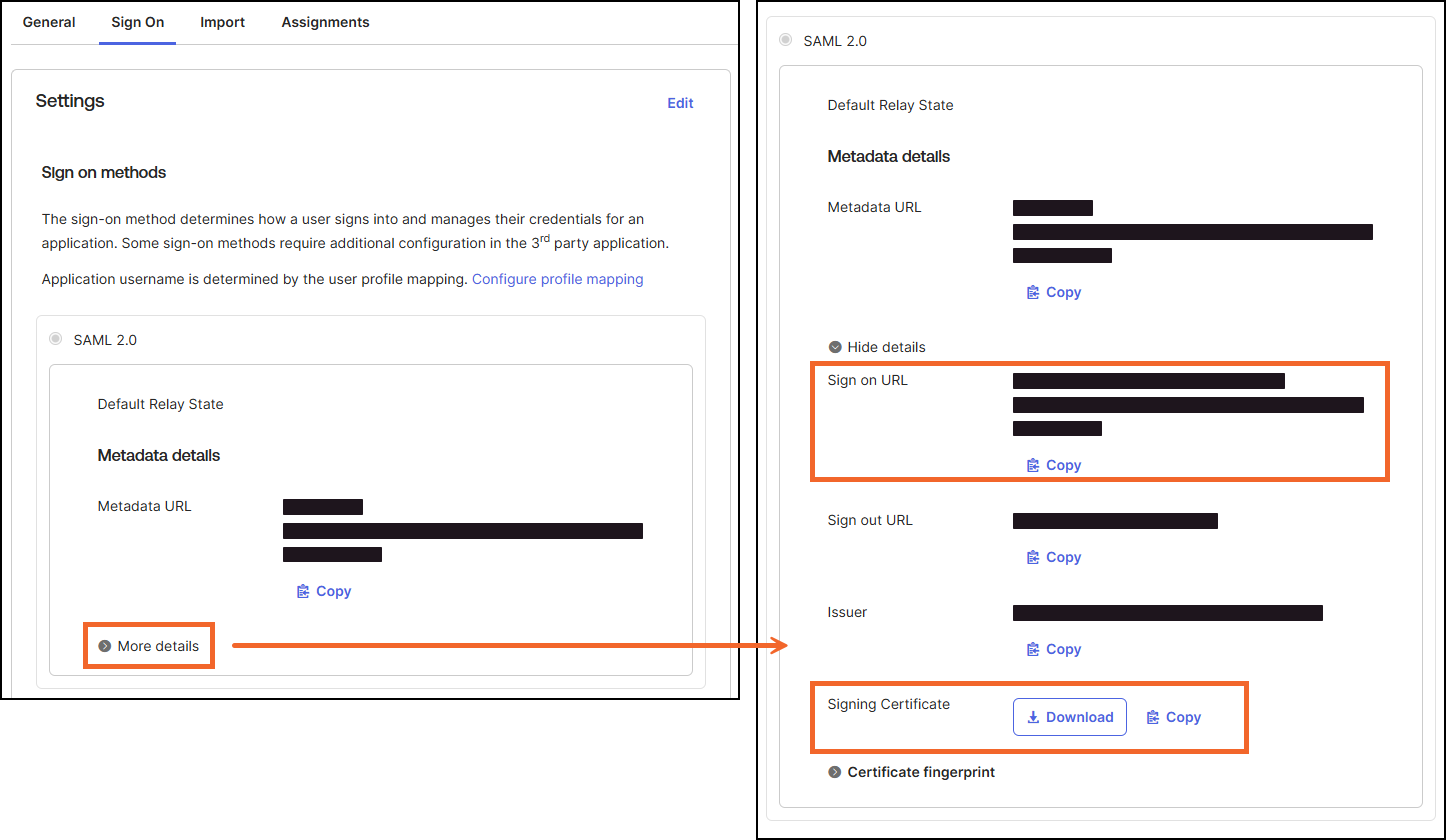Download the Signing Certificate

[x=1069, y=717]
